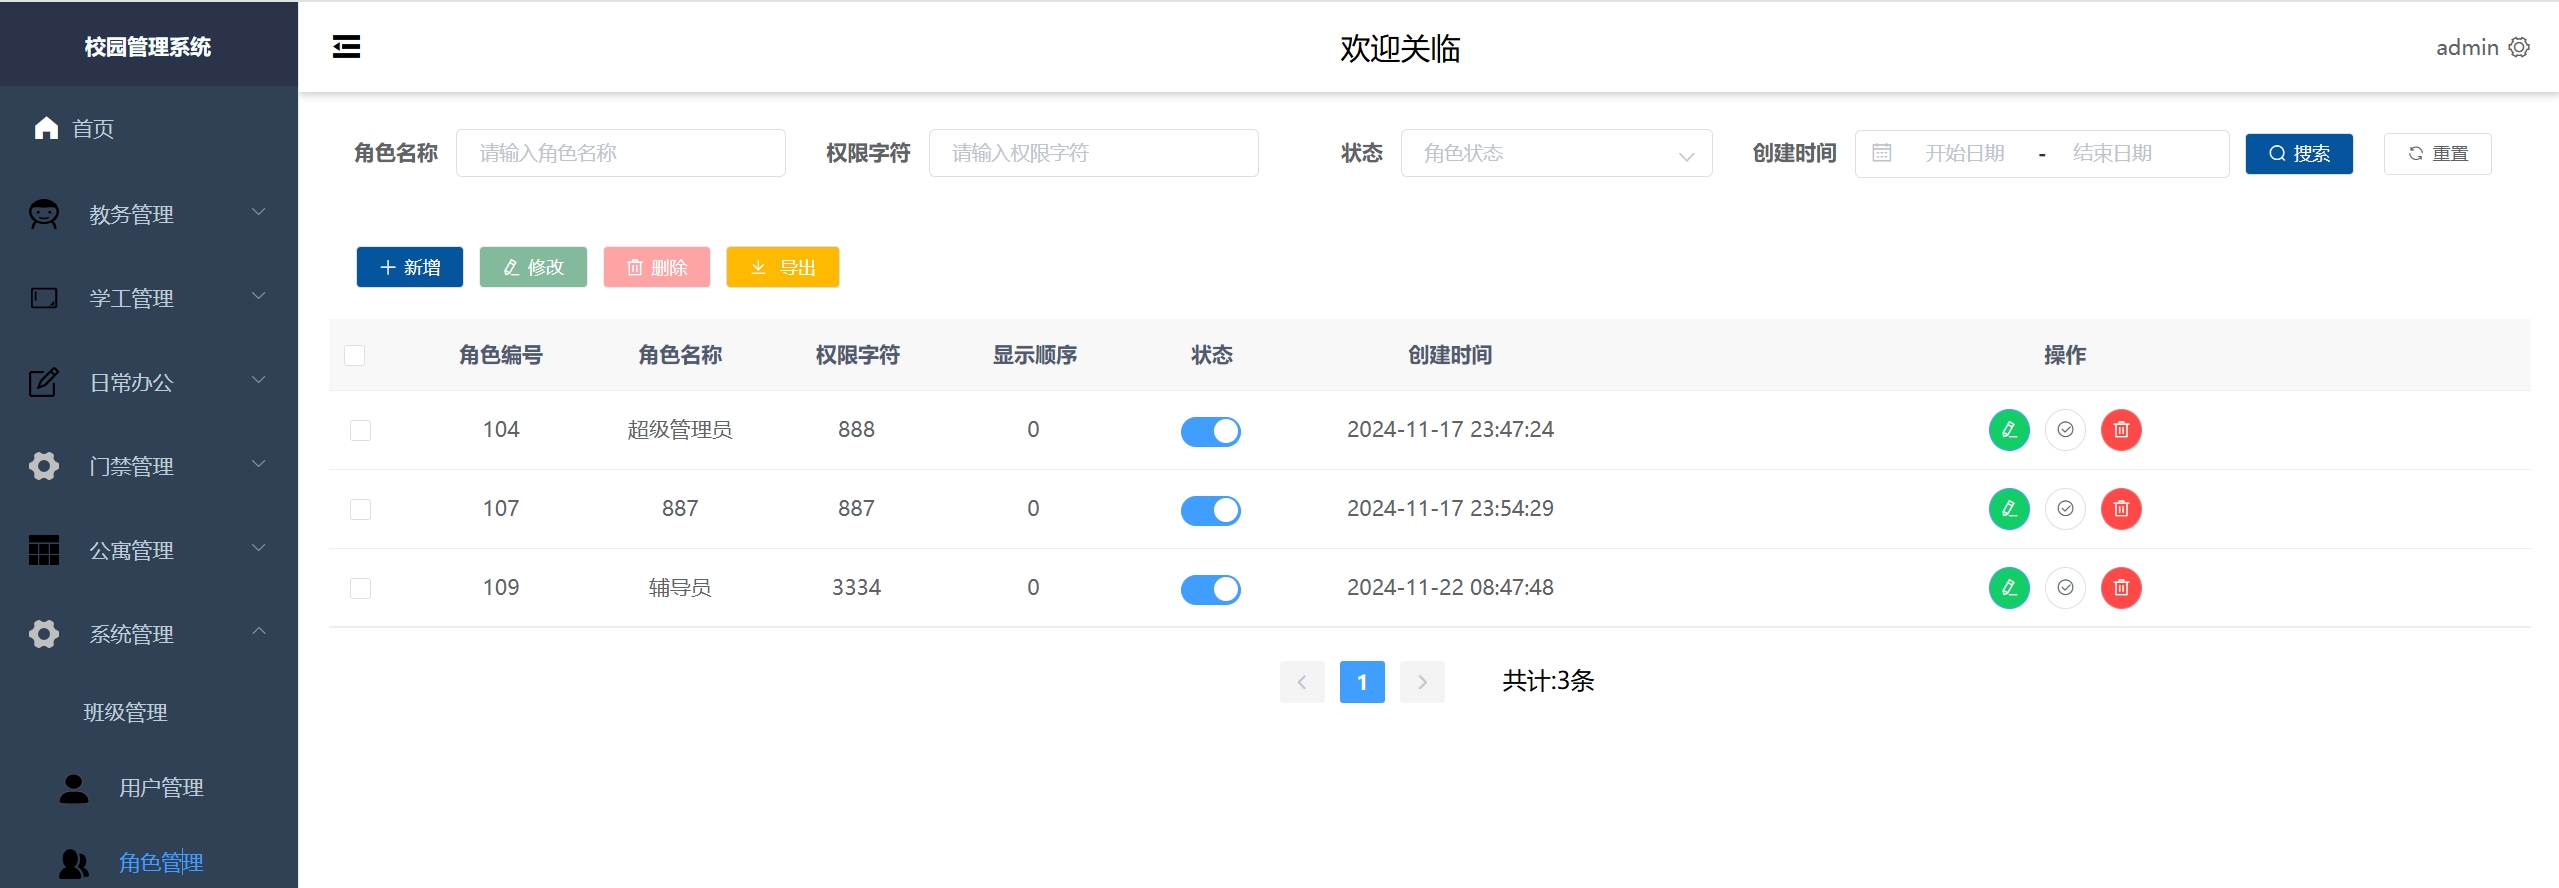Expand the 教务管理 menu chevron
This screenshot has width=2559, height=888.
259,212
